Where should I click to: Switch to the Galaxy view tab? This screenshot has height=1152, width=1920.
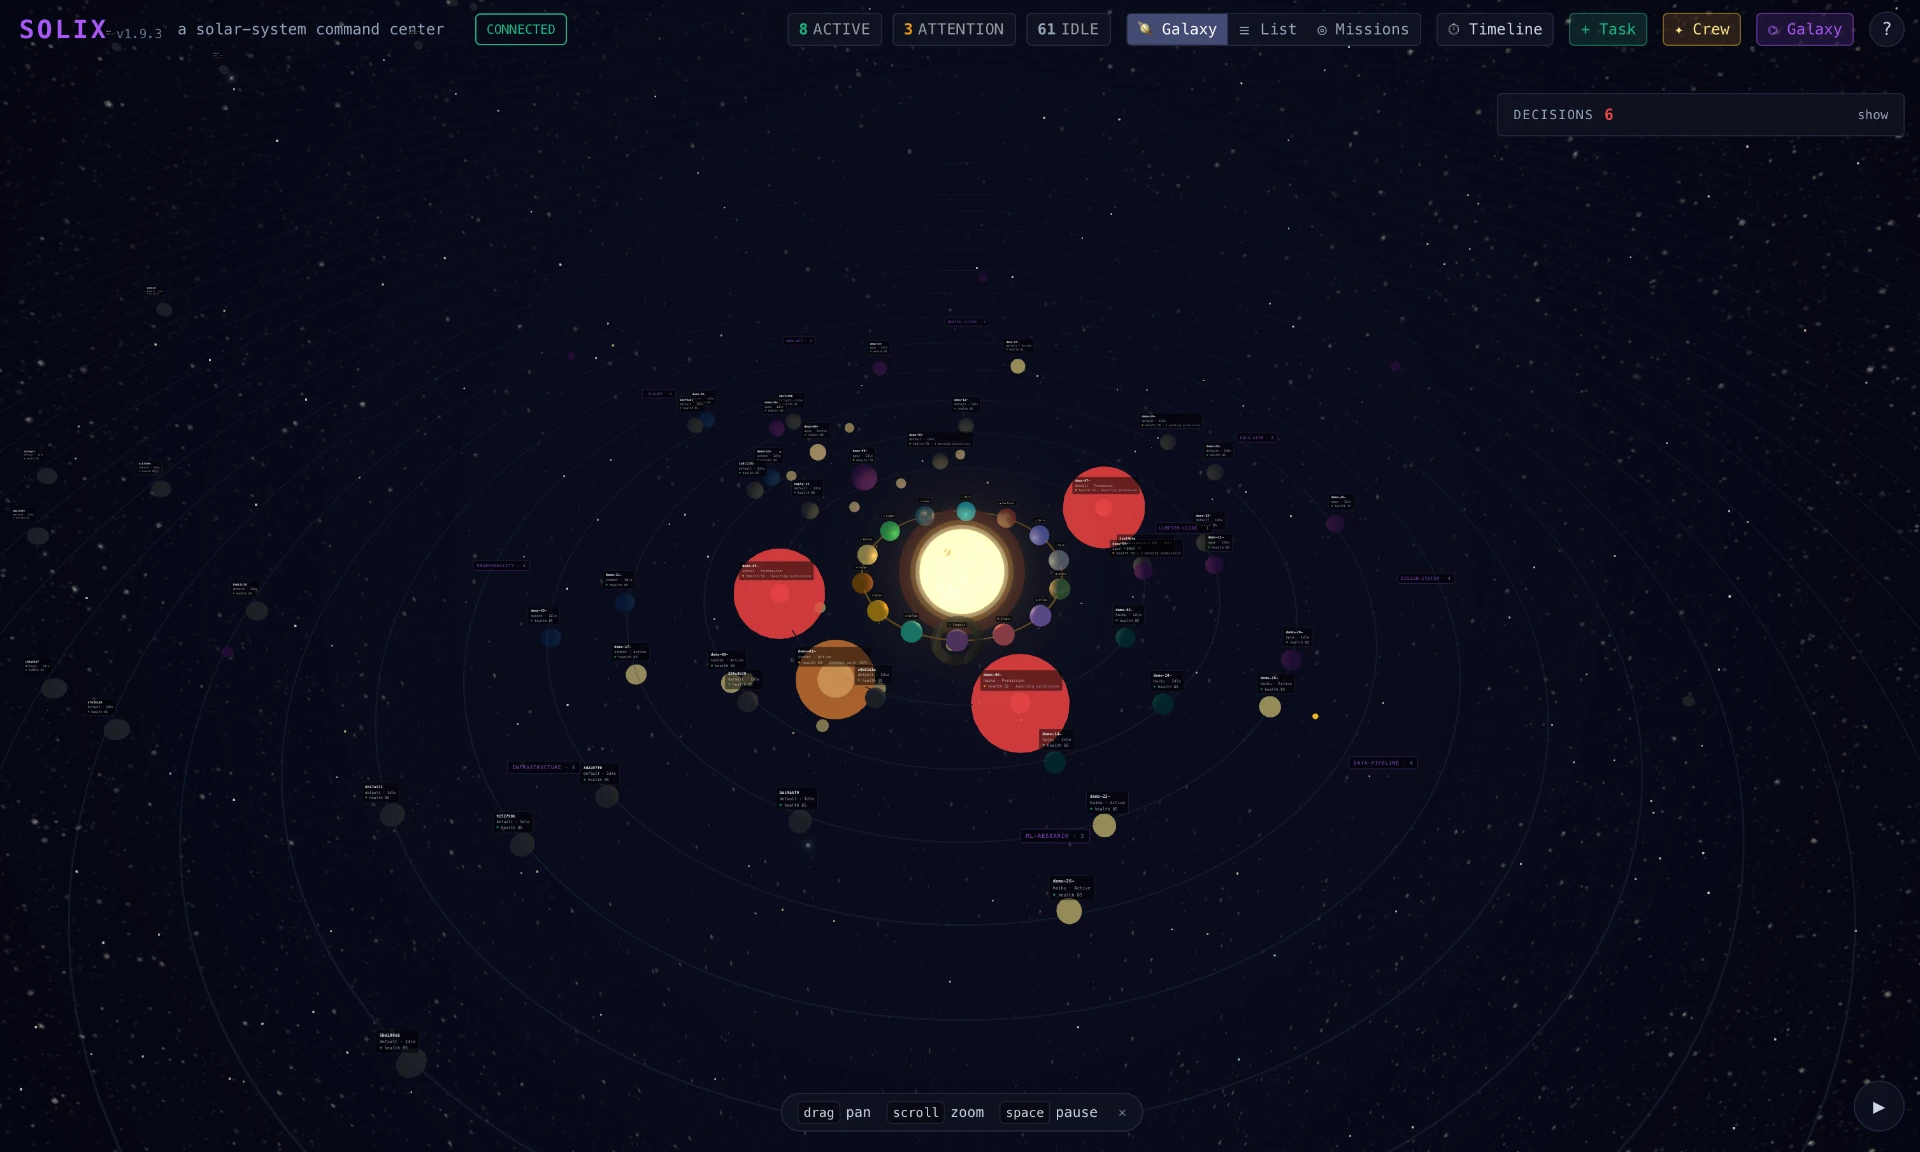pyautogui.click(x=1177, y=30)
